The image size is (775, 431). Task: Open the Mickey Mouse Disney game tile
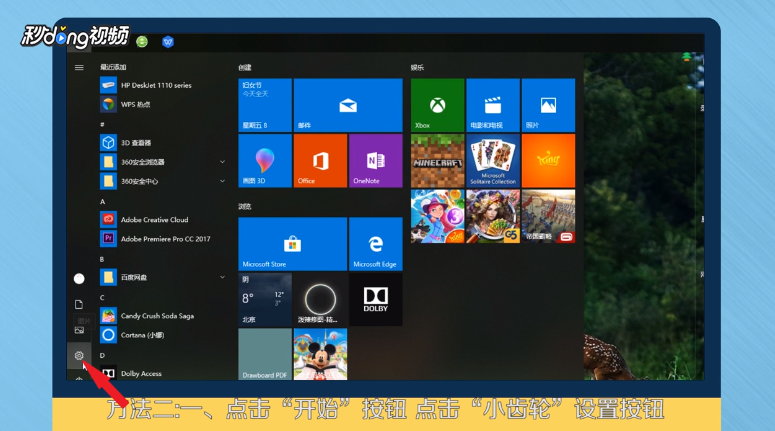click(320, 354)
